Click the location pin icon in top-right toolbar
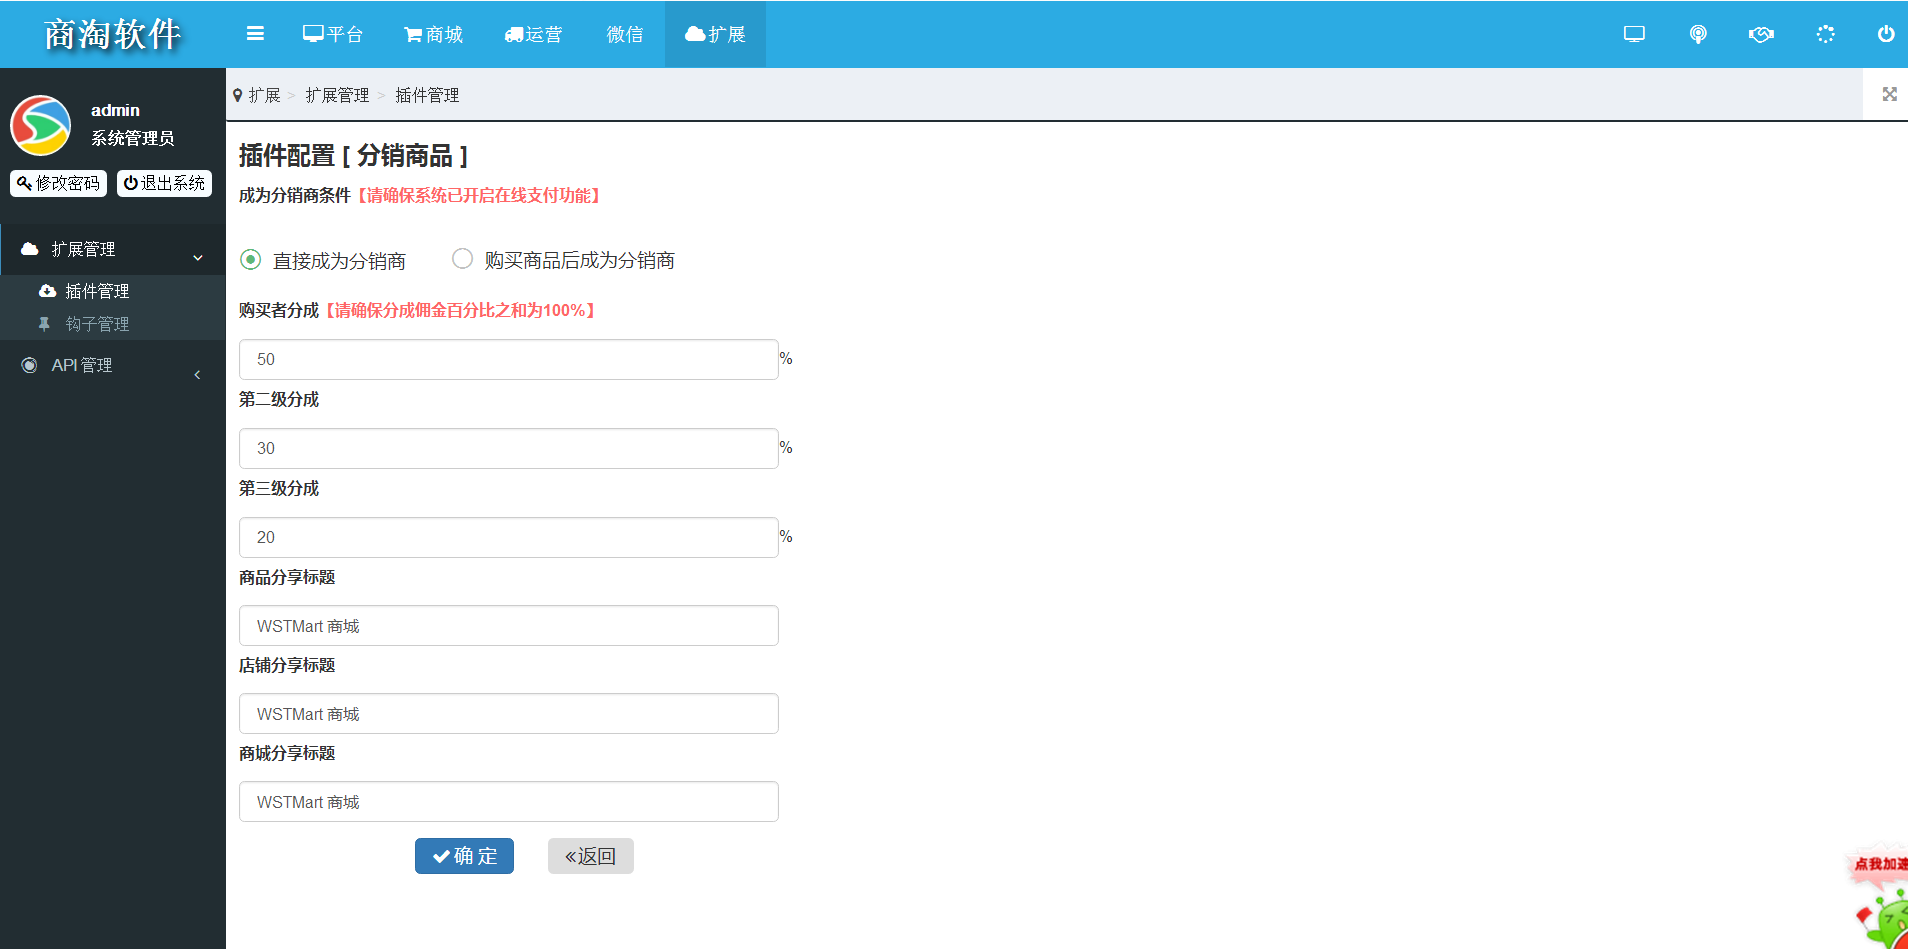The width and height of the screenshot is (1908, 949). 1698,34
